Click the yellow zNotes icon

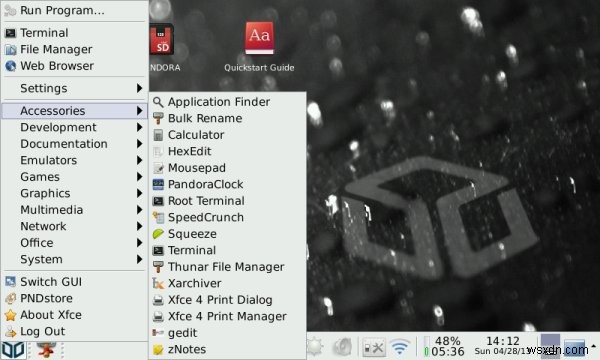pyautogui.click(x=158, y=349)
